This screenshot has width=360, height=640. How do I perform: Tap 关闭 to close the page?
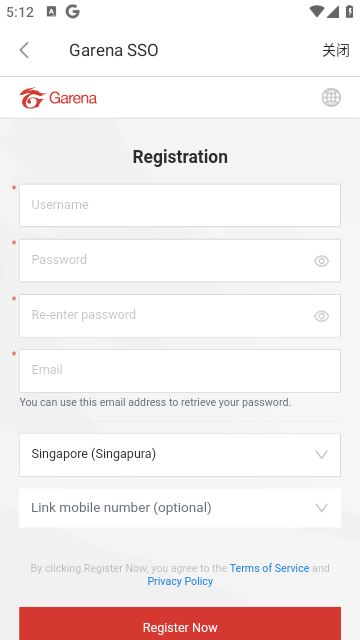pyautogui.click(x=336, y=51)
